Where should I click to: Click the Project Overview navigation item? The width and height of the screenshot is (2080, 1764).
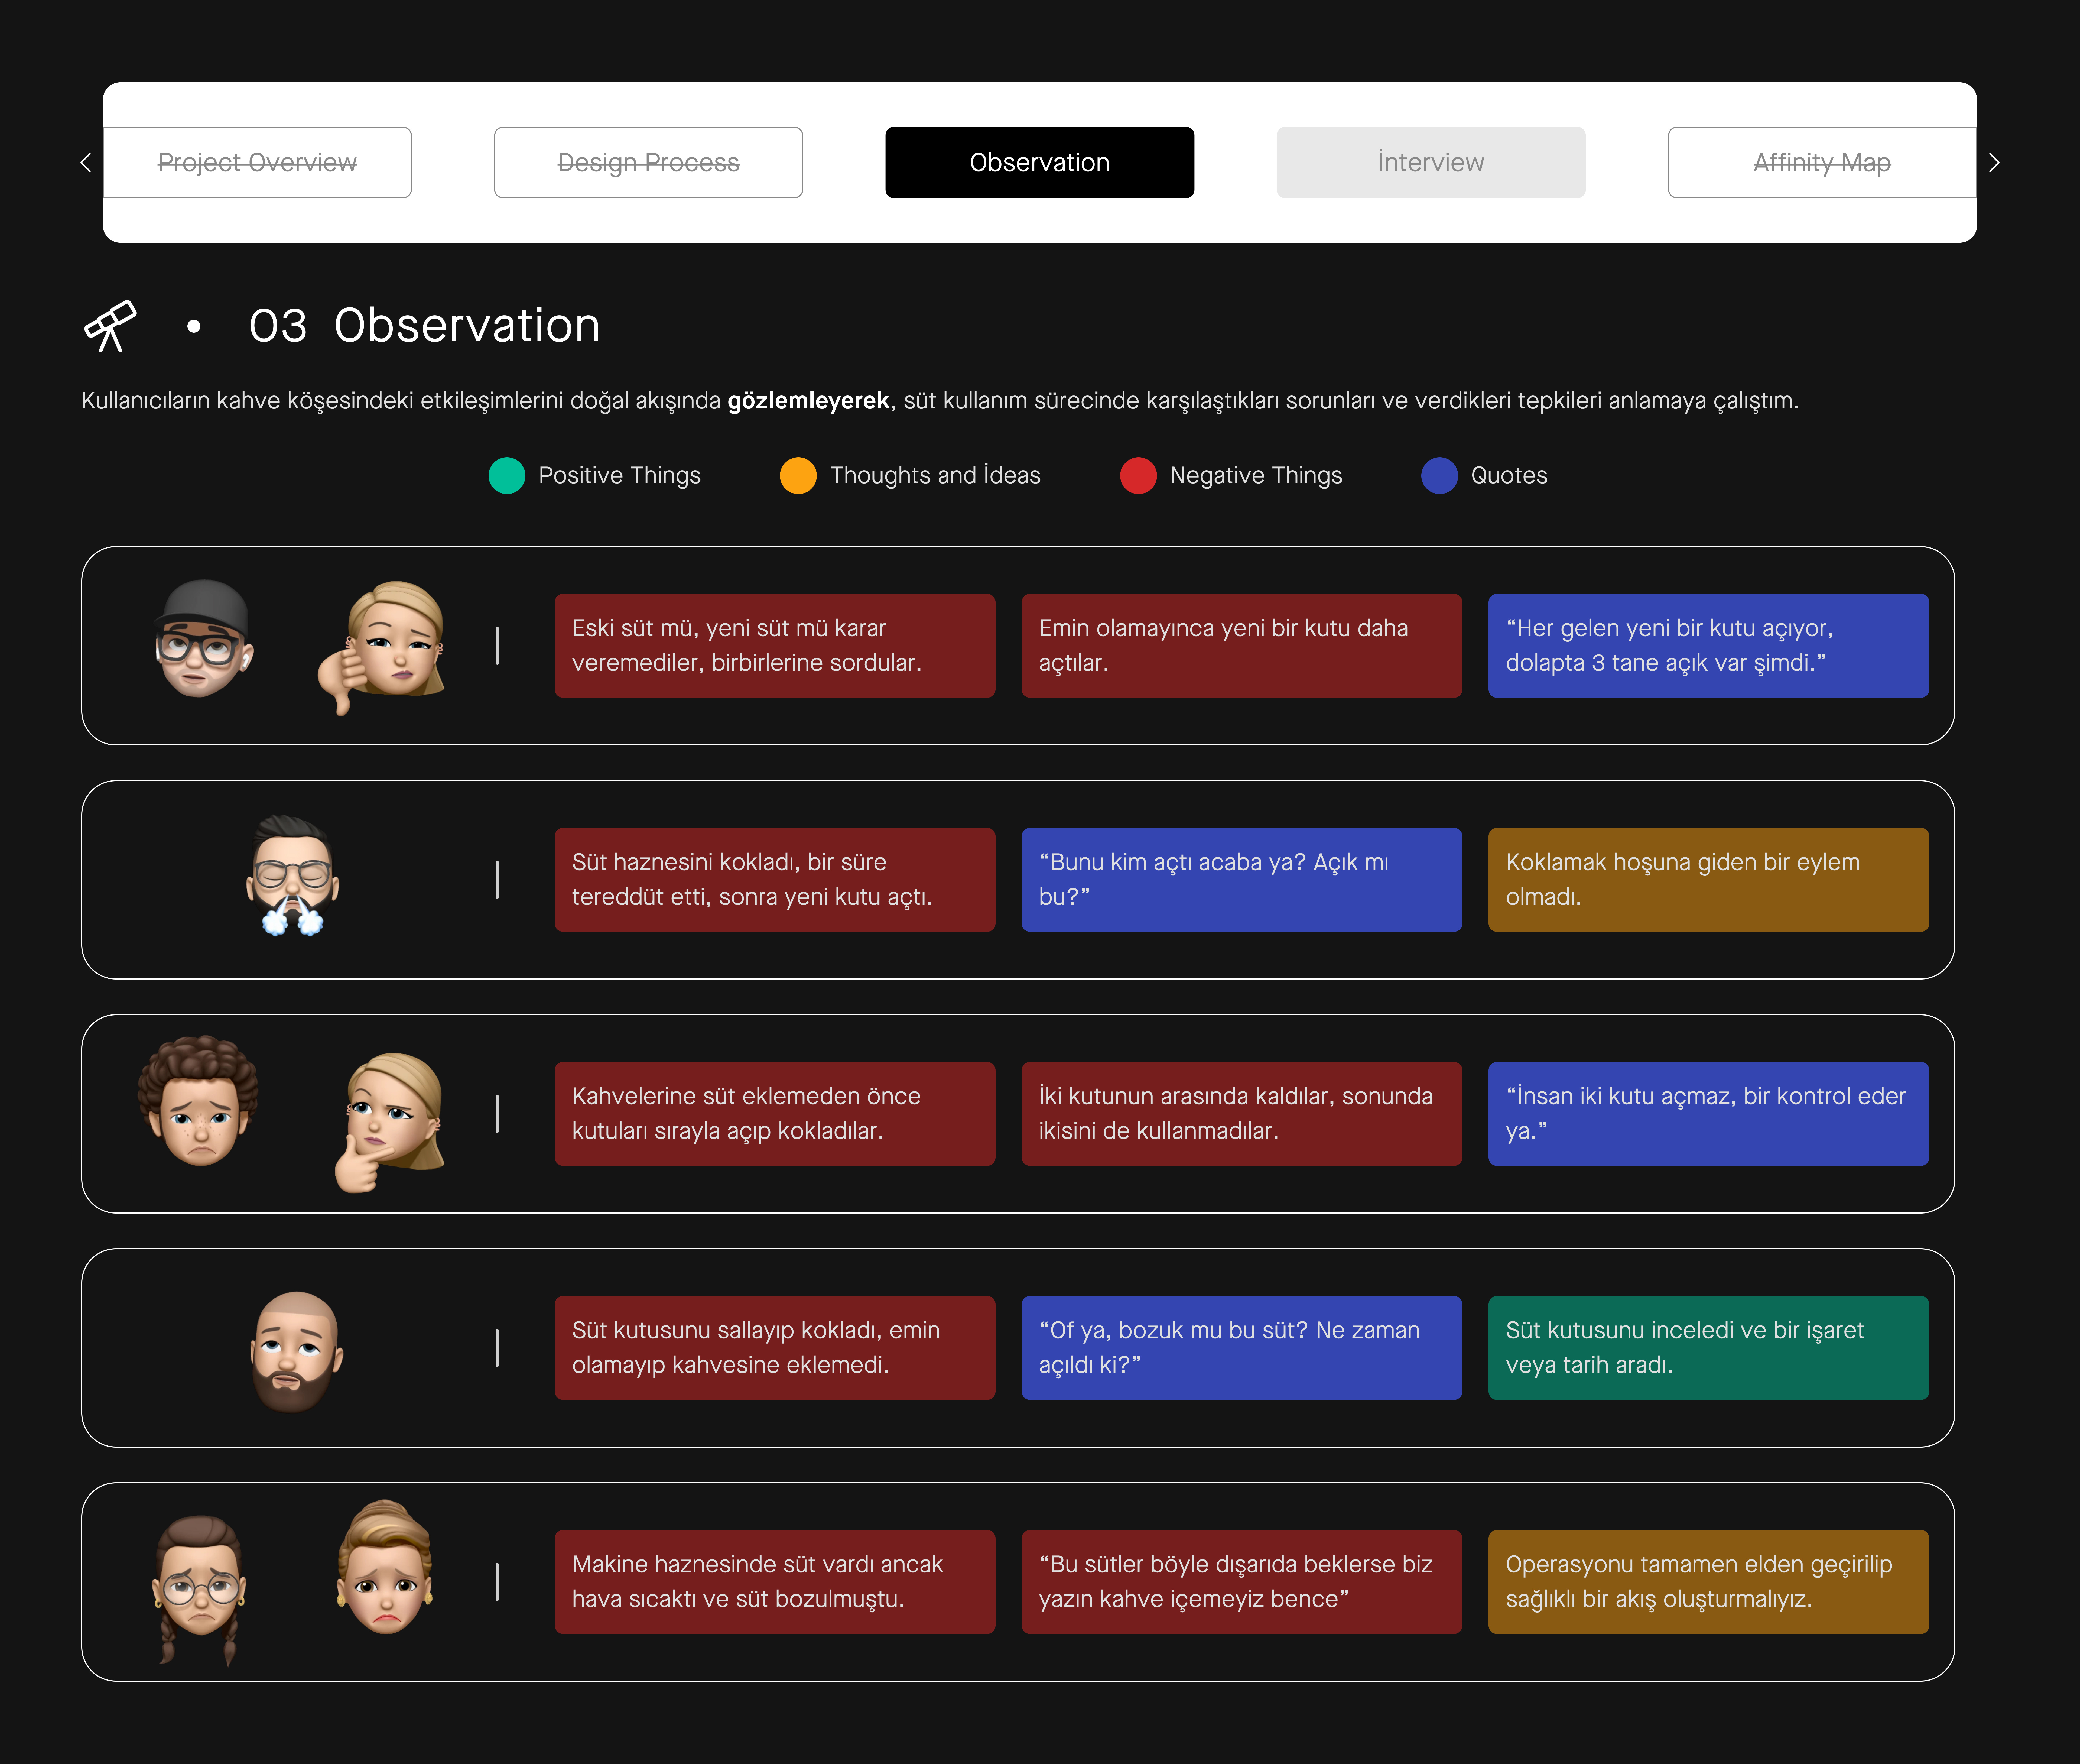[x=257, y=162]
